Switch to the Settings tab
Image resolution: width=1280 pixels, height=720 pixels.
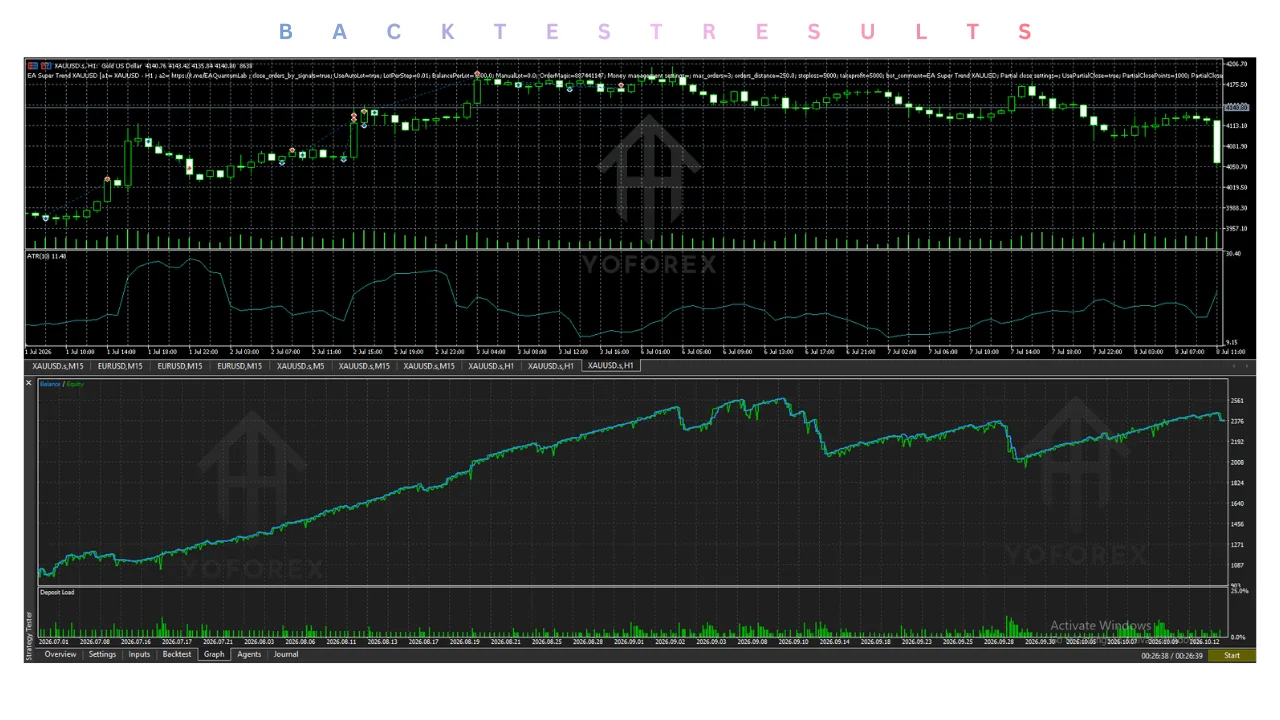[x=102, y=655]
